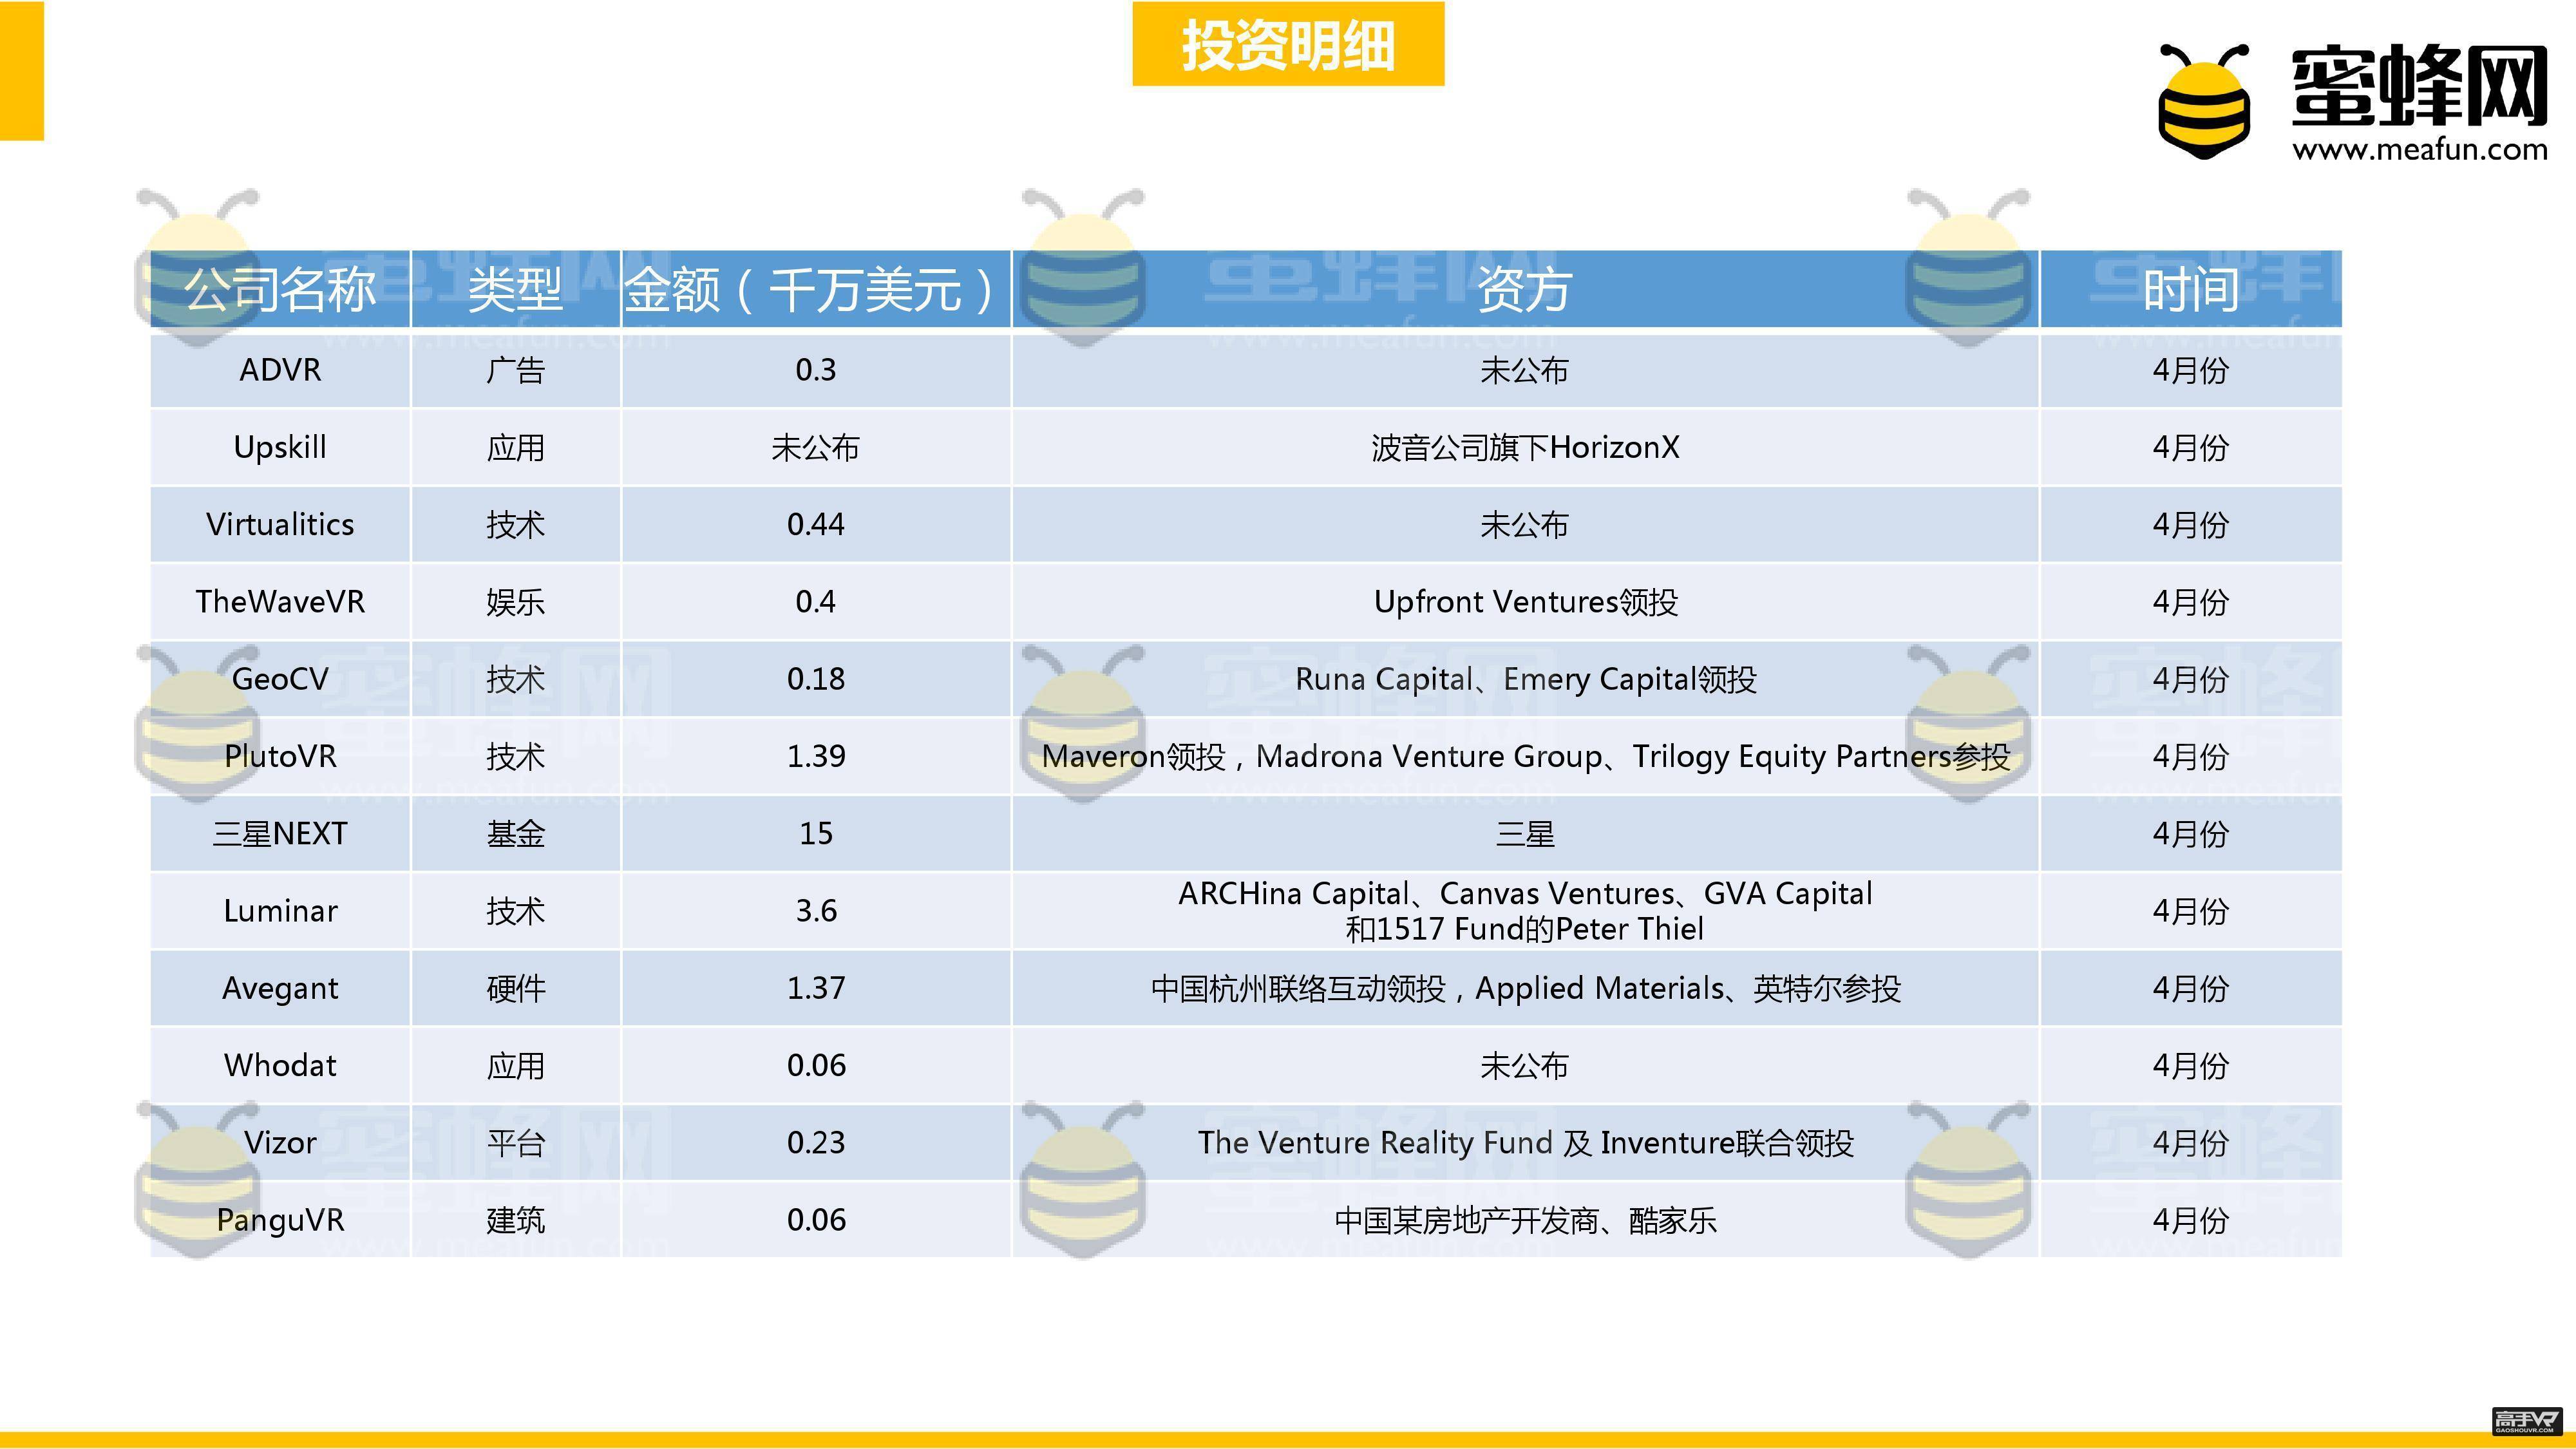Select the 时间 column header

click(2190, 289)
